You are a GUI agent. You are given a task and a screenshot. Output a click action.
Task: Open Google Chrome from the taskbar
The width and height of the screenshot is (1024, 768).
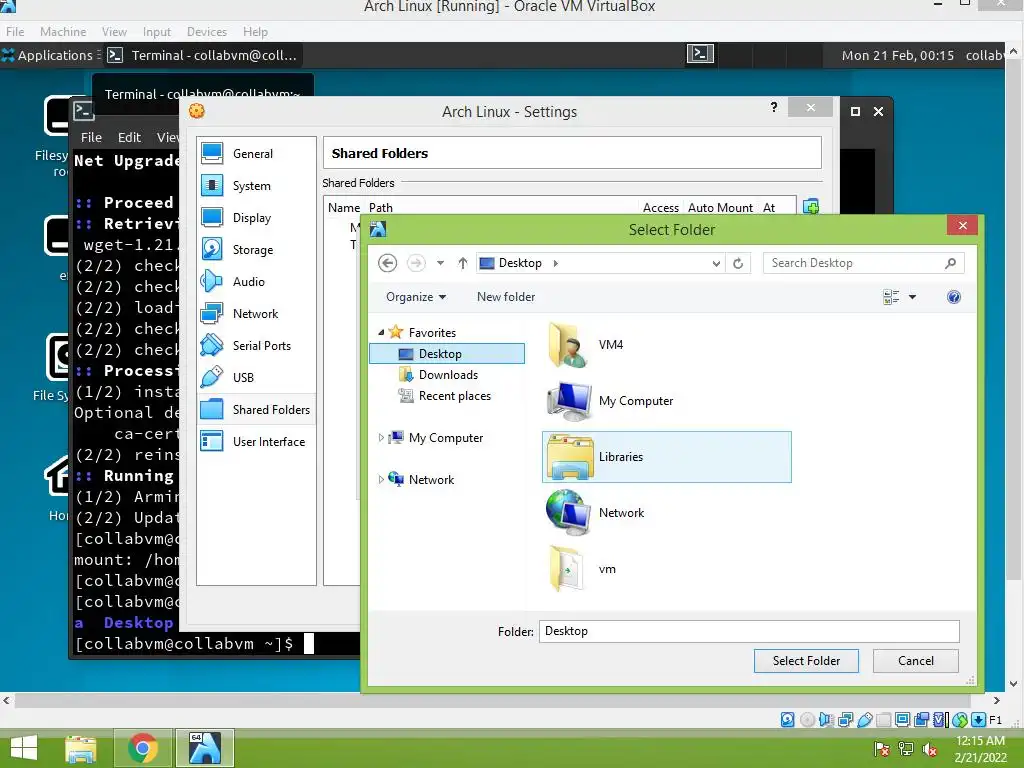pyautogui.click(x=142, y=748)
